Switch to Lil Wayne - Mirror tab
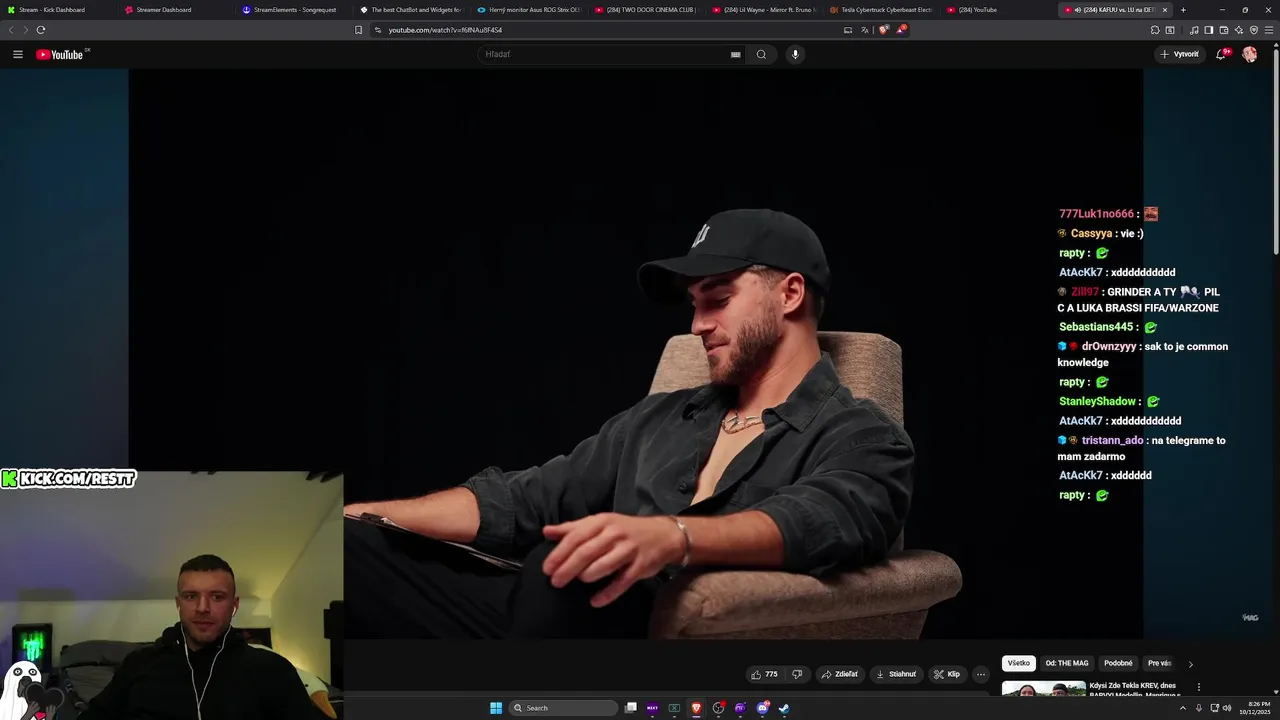Image resolution: width=1280 pixels, height=720 pixels. tap(765, 10)
